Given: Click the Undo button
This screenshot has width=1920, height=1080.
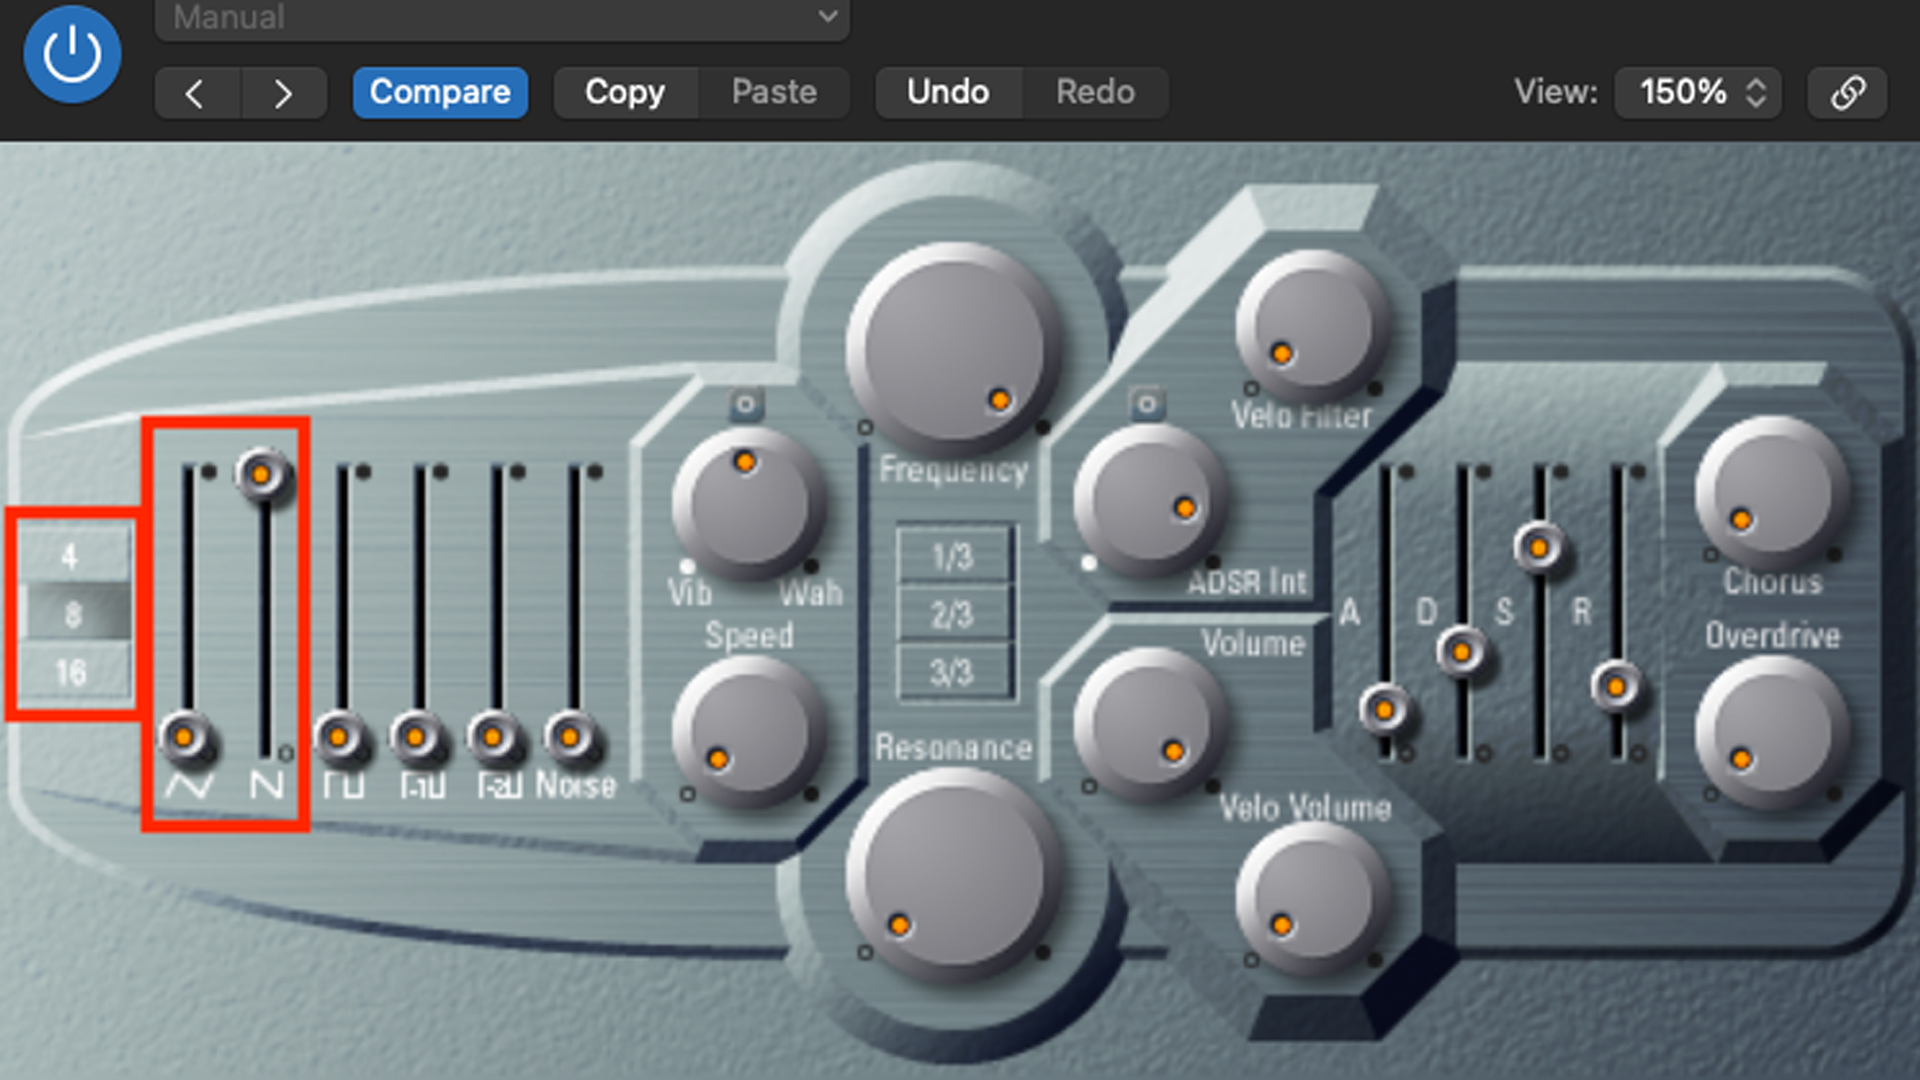Looking at the screenshot, I should pos(947,93).
